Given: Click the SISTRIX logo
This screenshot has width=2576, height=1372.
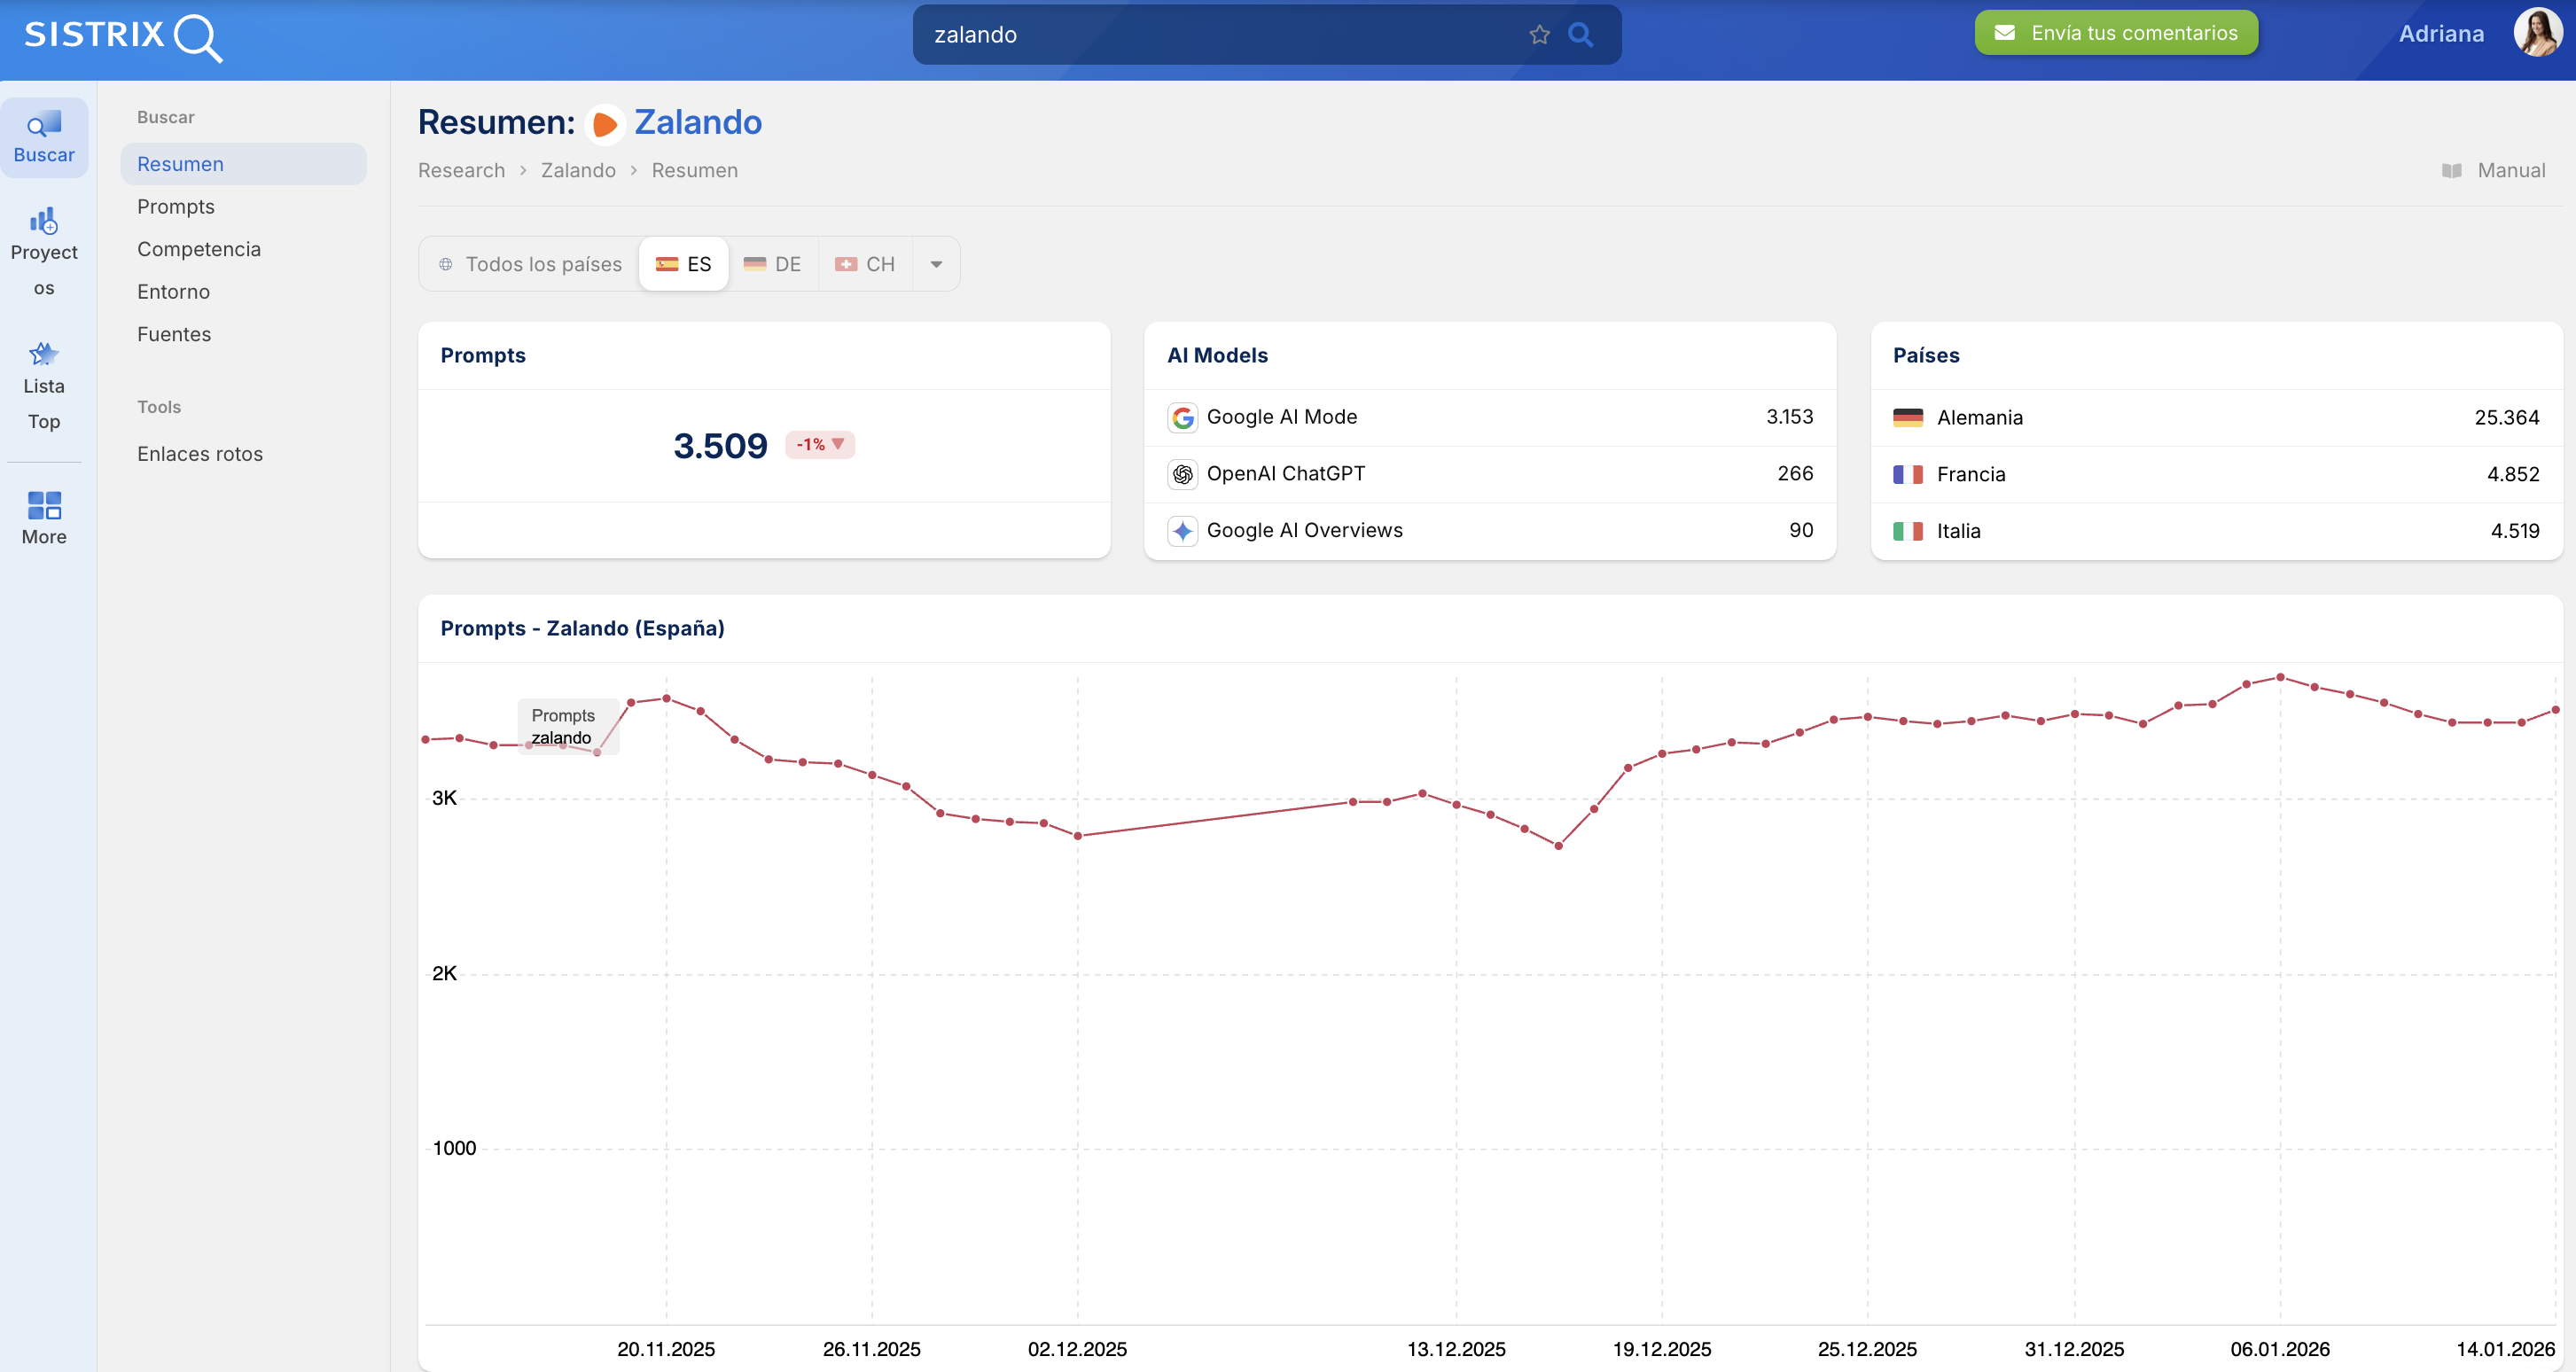Looking at the screenshot, I should [x=123, y=37].
